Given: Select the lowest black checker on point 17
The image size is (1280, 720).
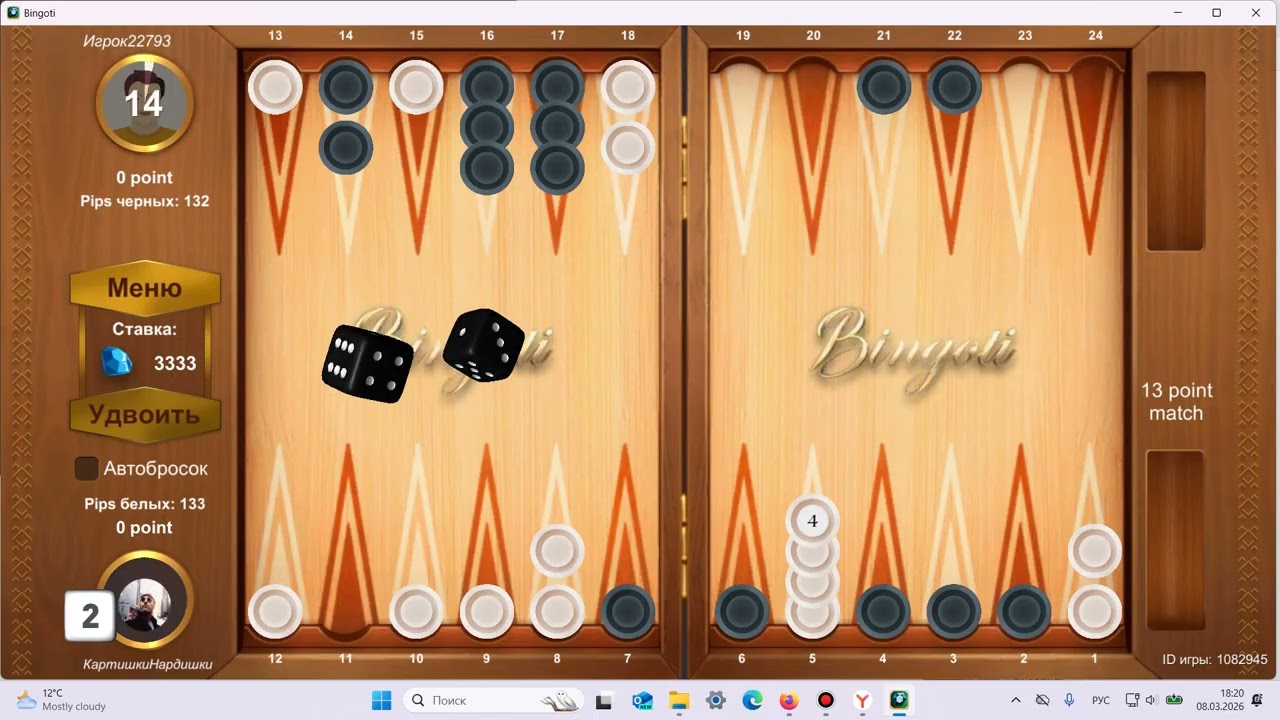Looking at the screenshot, I should 557,167.
